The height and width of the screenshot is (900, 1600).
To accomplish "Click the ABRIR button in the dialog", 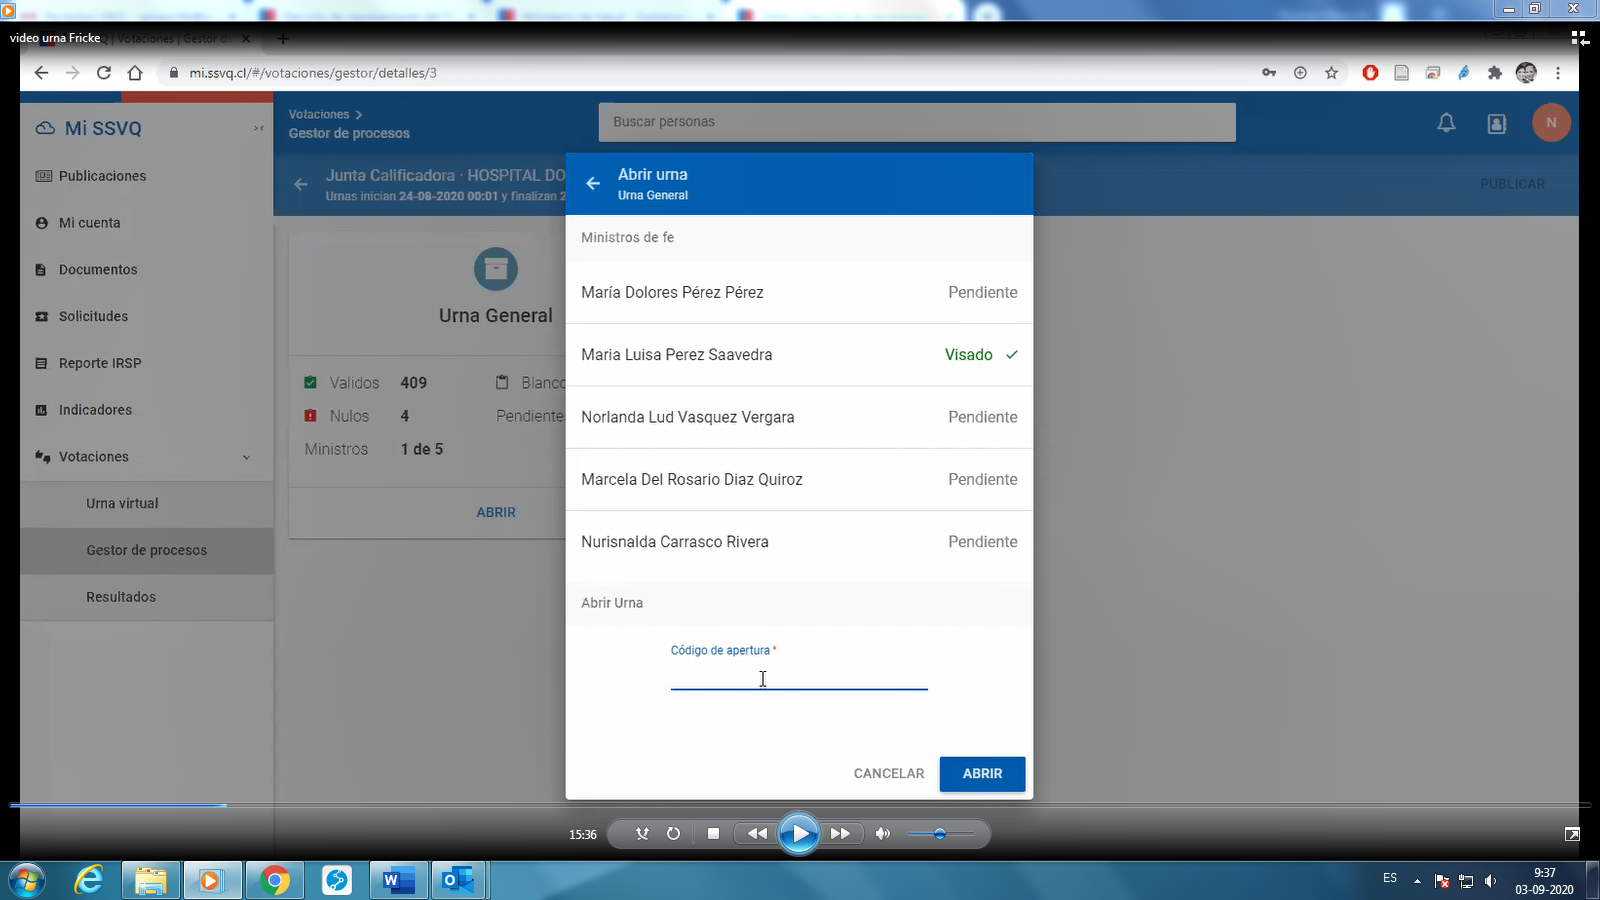I will (x=982, y=774).
